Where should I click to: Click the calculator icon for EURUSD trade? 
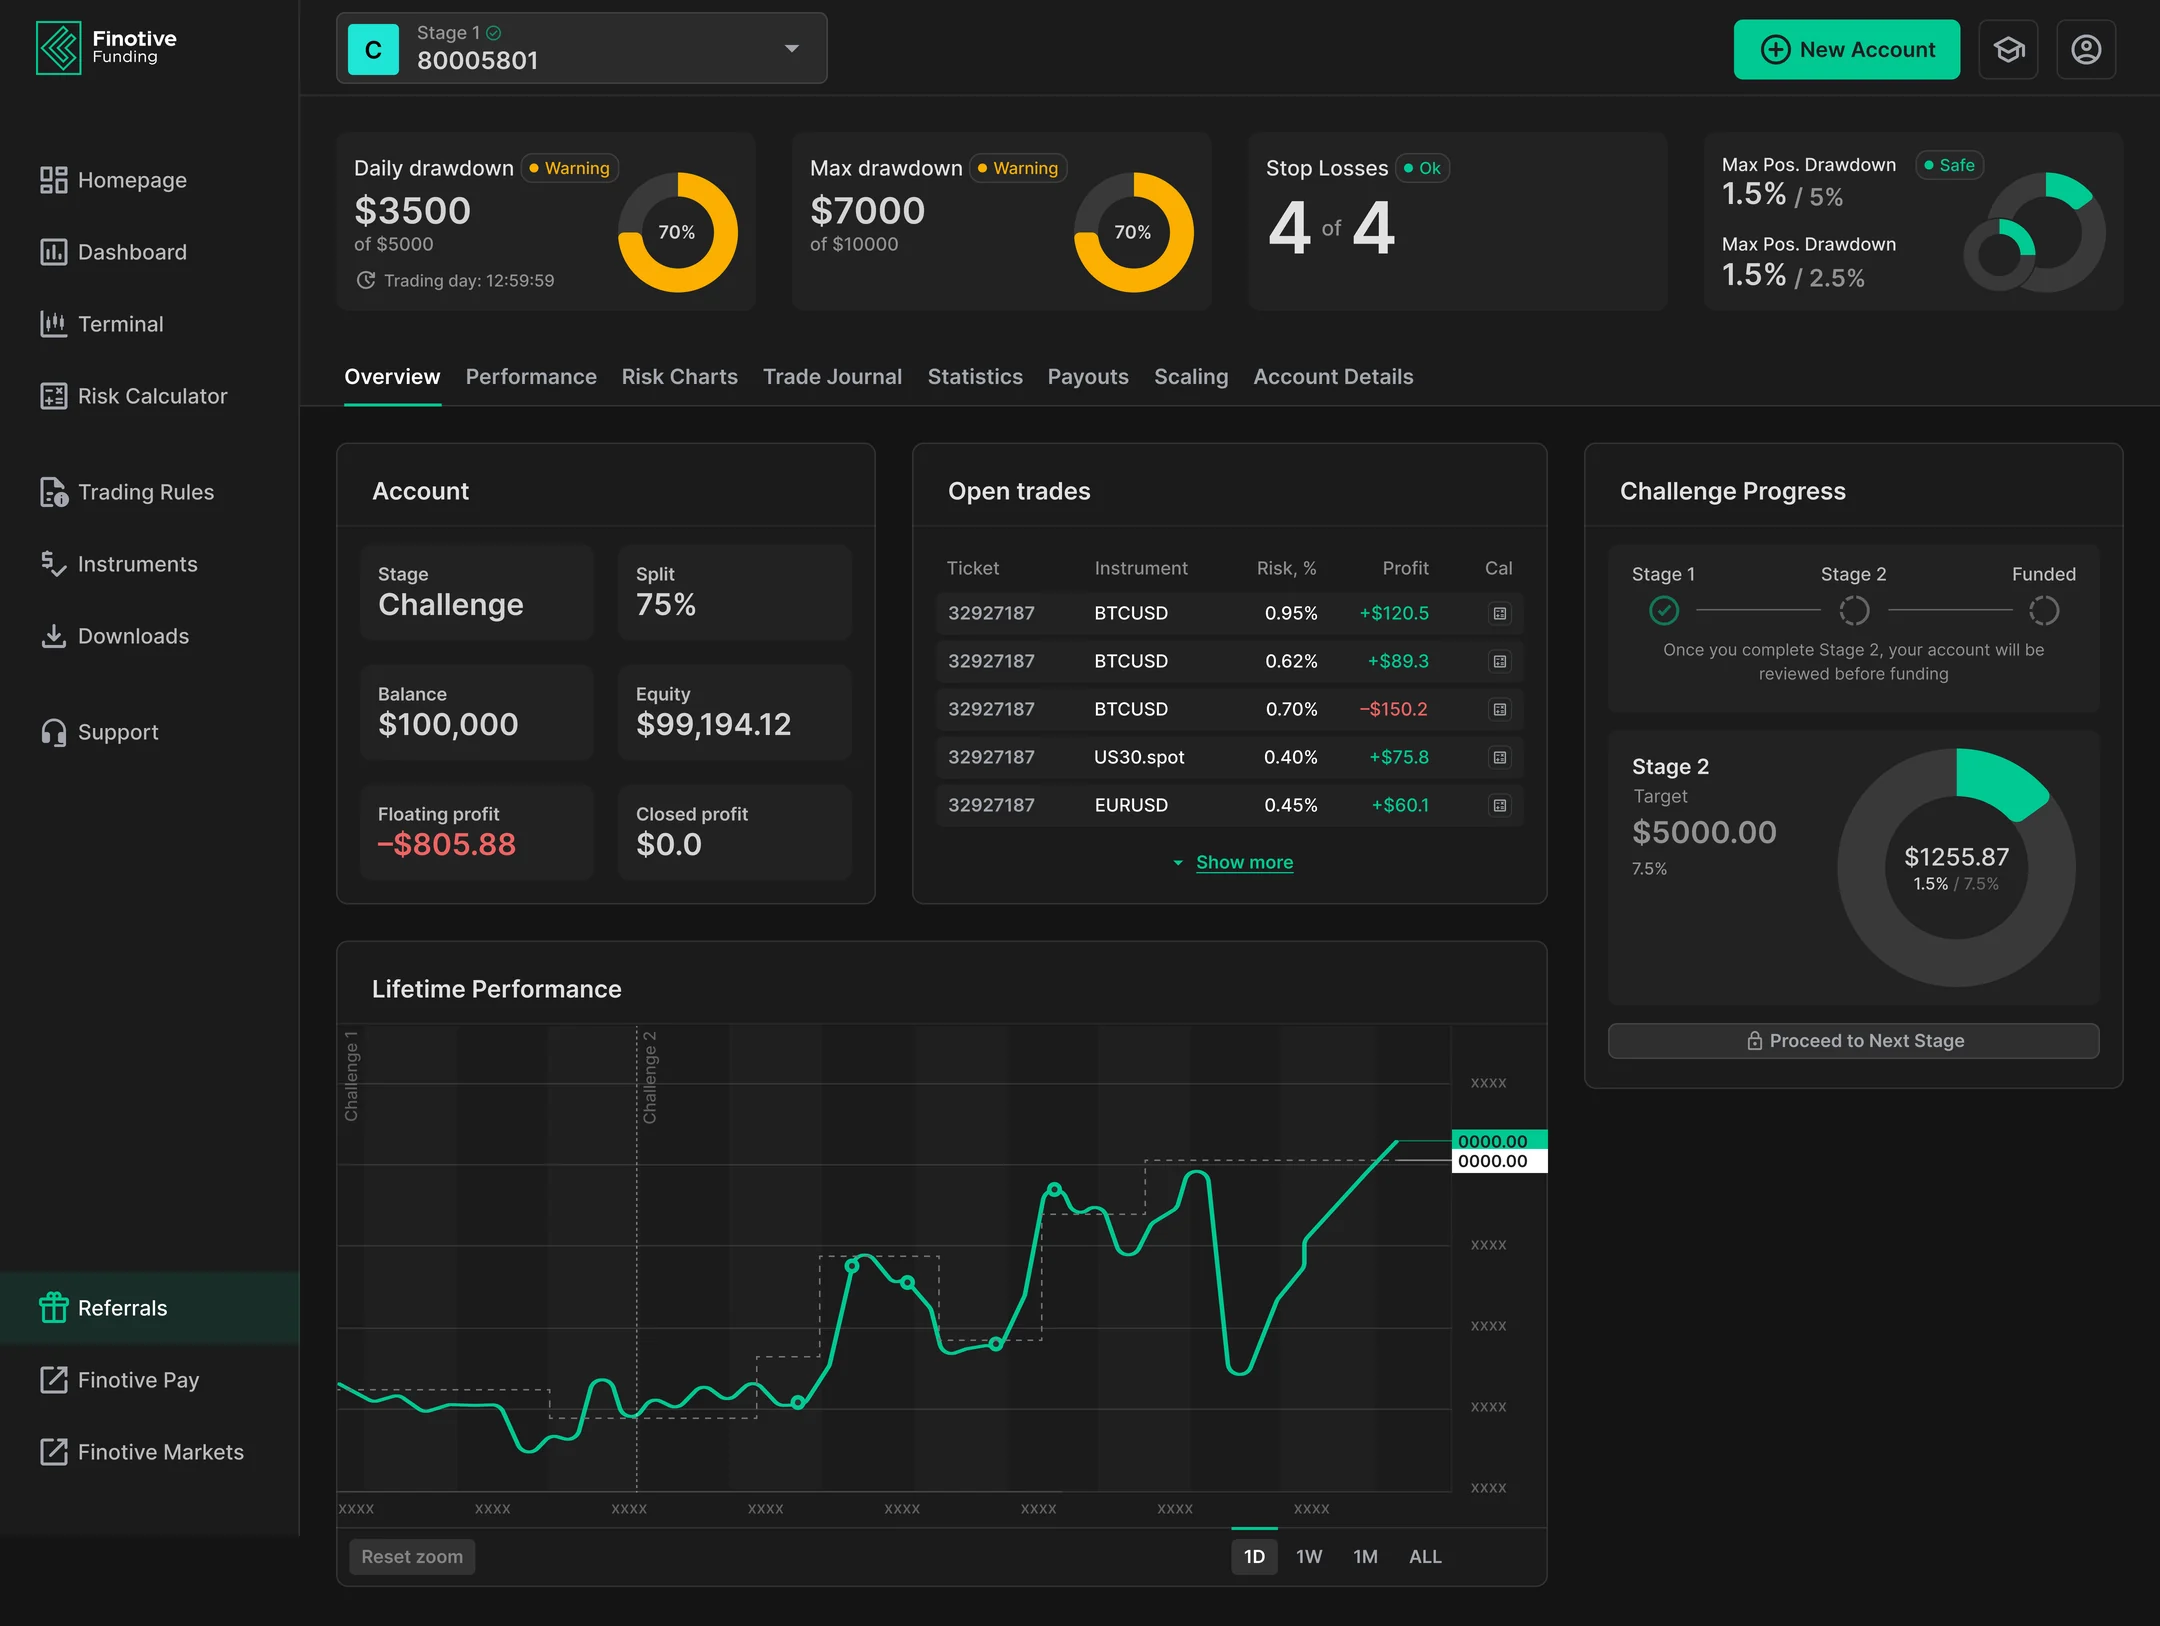(1500, 805)
